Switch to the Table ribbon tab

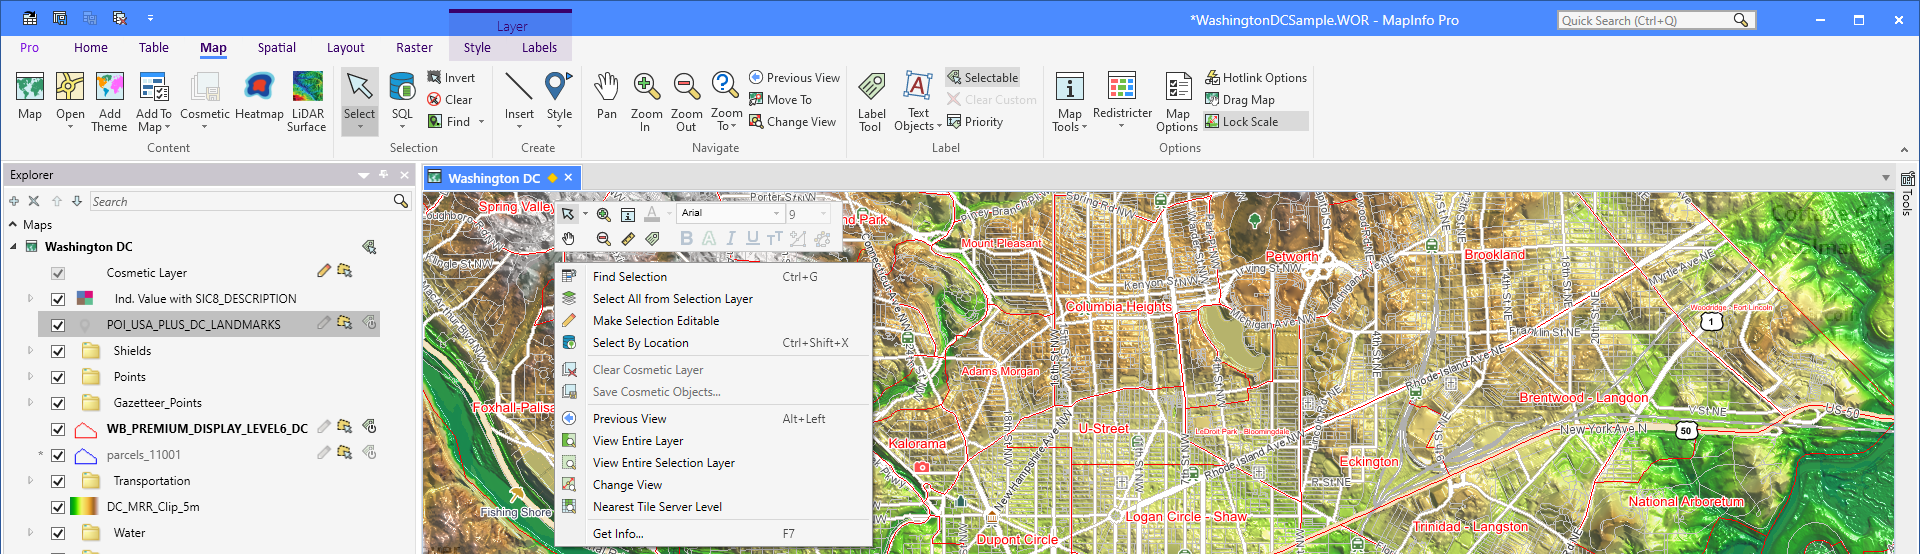pos(153,47)
